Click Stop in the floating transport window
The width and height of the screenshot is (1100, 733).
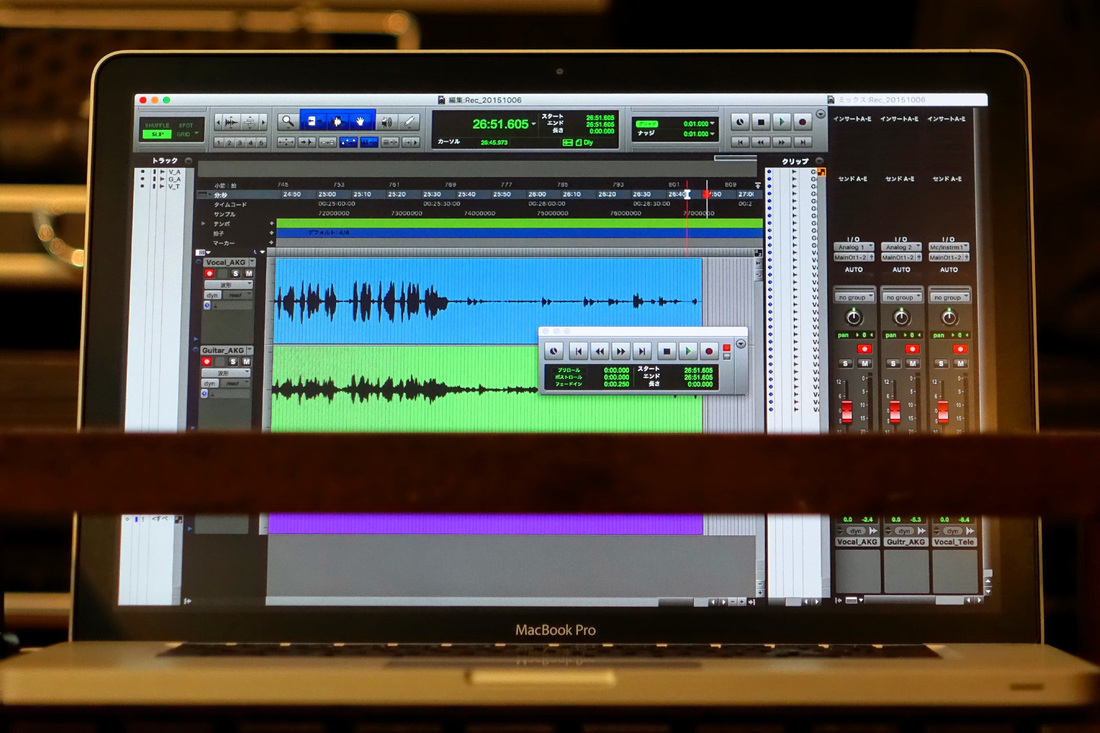(x=666, y=351)
